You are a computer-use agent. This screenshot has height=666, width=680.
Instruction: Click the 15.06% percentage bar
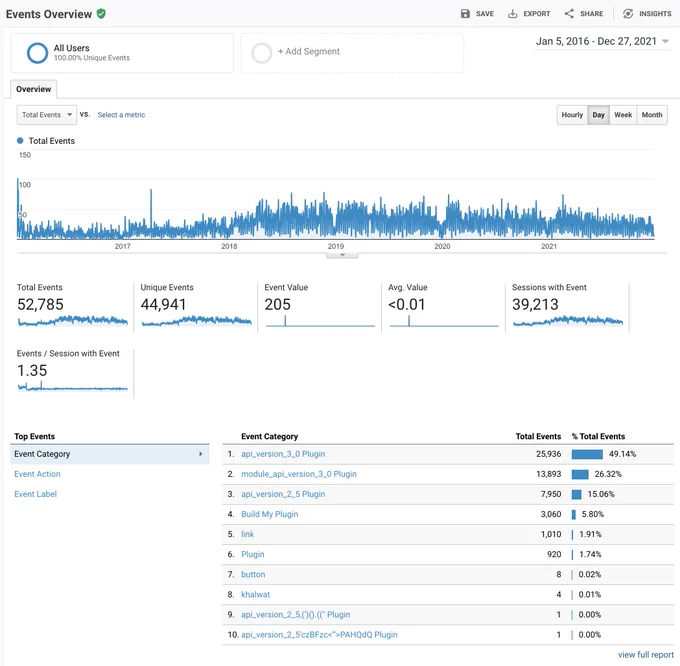[576, 494]
